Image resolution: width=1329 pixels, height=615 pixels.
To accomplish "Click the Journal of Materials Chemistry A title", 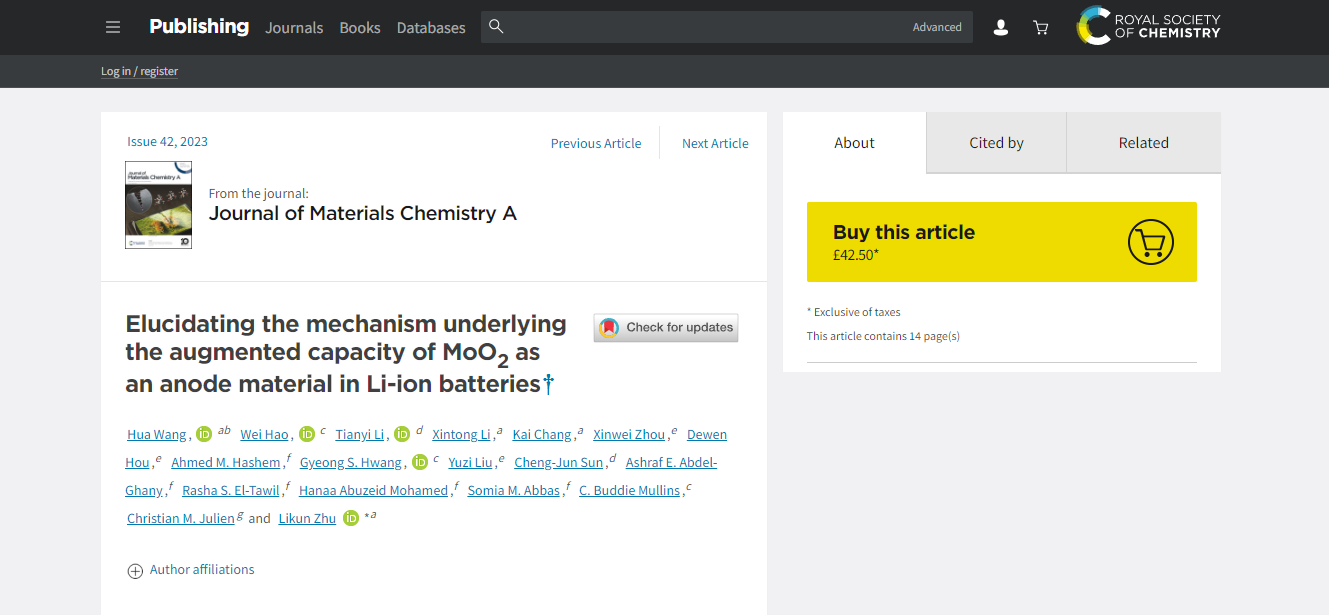I will tap(363, 213).
